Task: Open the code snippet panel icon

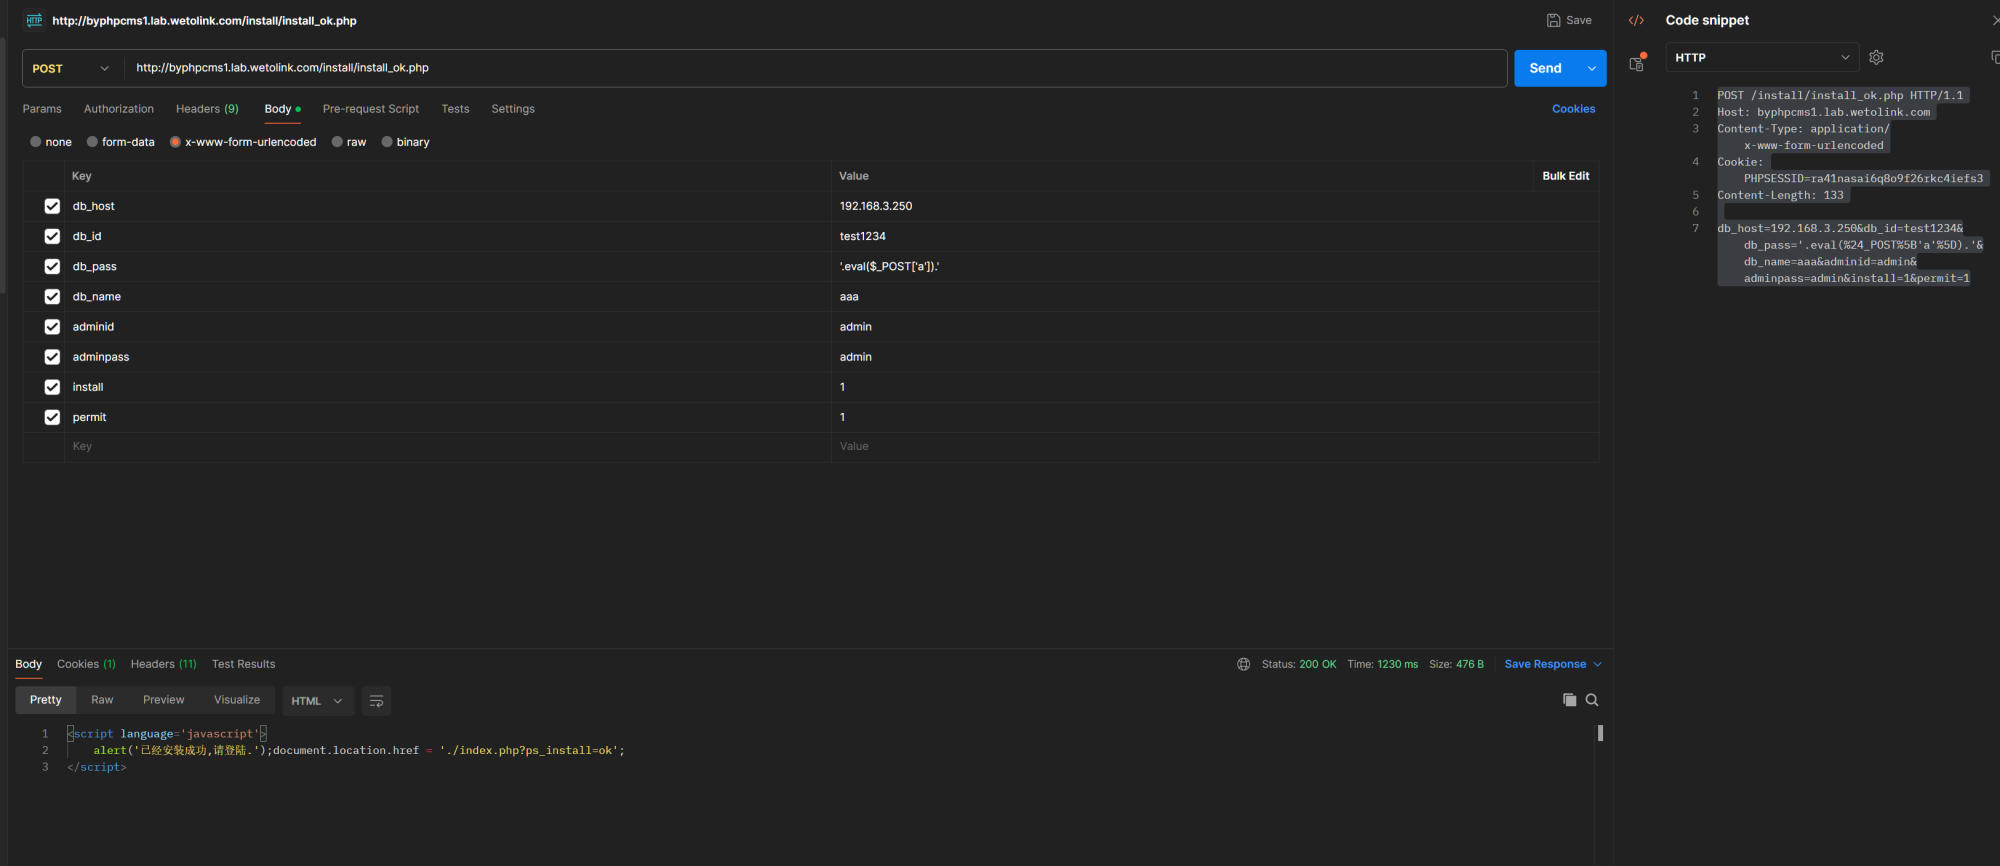Action: pyautogui.click(x=1636, y=20)
